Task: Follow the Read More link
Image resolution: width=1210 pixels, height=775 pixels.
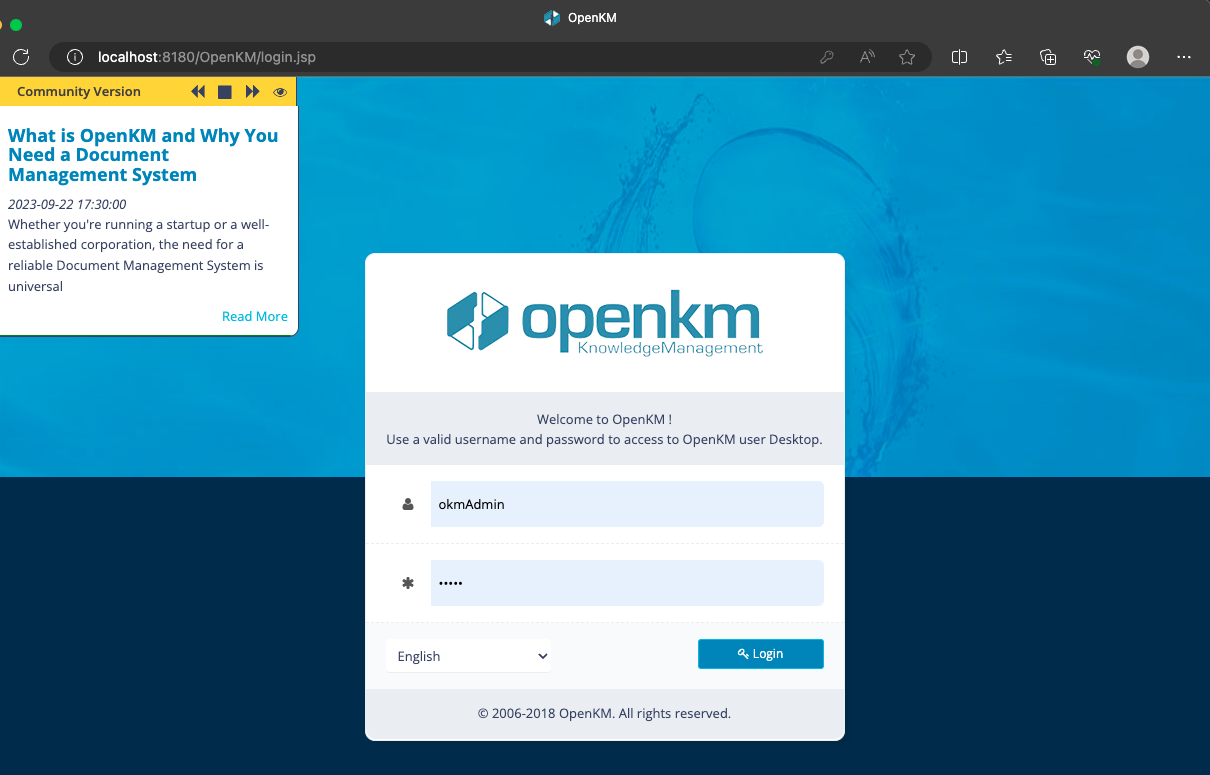Action: tap(255, 316)
